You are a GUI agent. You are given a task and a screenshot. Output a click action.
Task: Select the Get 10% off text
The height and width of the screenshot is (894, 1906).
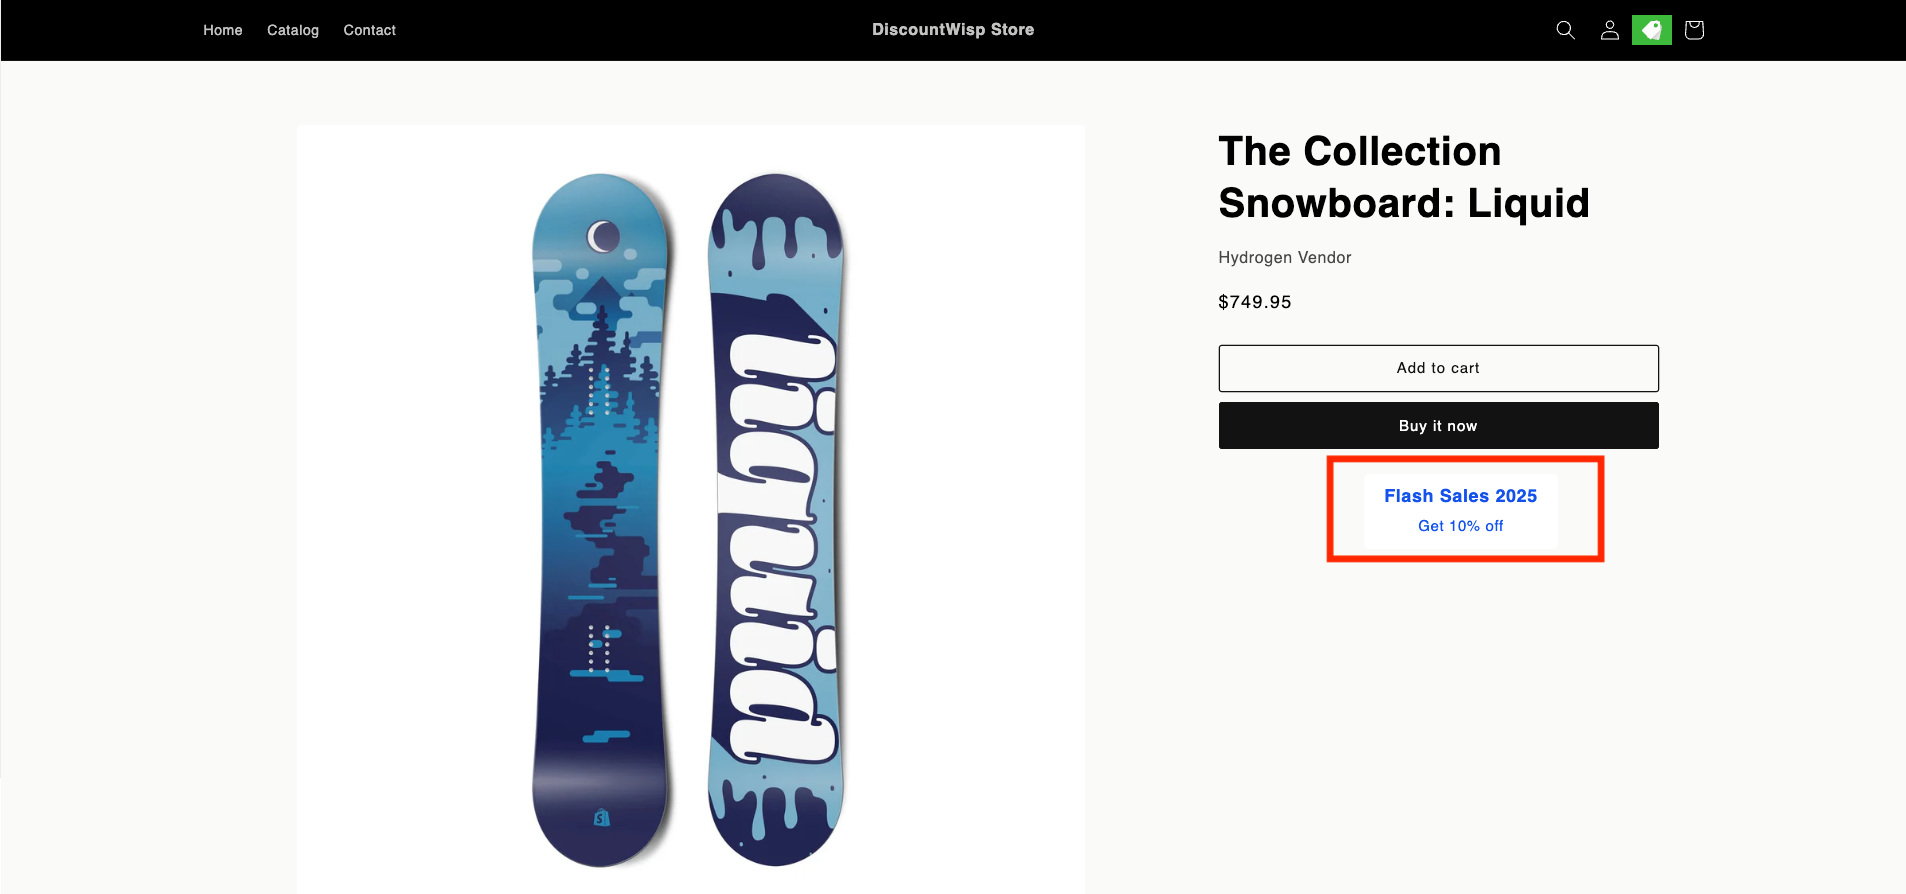[x=1460, y=526]
